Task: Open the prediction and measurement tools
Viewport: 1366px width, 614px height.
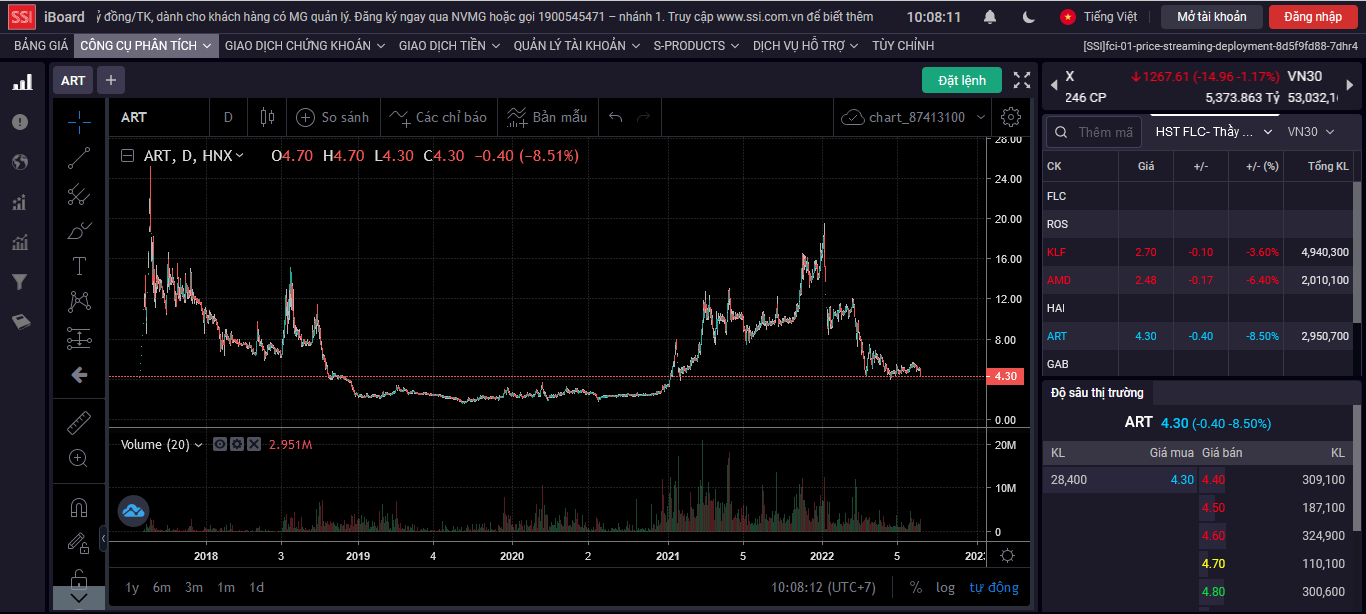Action: (79, 338)
